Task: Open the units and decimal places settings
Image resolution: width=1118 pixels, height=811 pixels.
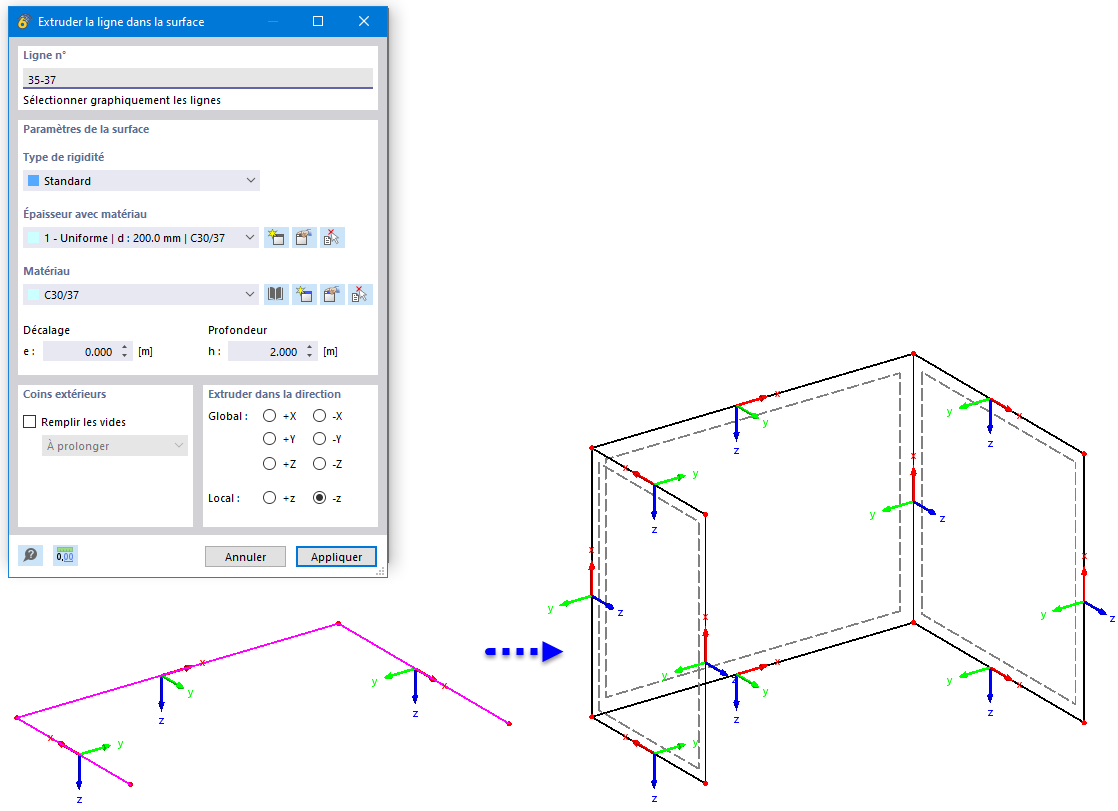Action: pyautogui.click(x=64, y=554)
